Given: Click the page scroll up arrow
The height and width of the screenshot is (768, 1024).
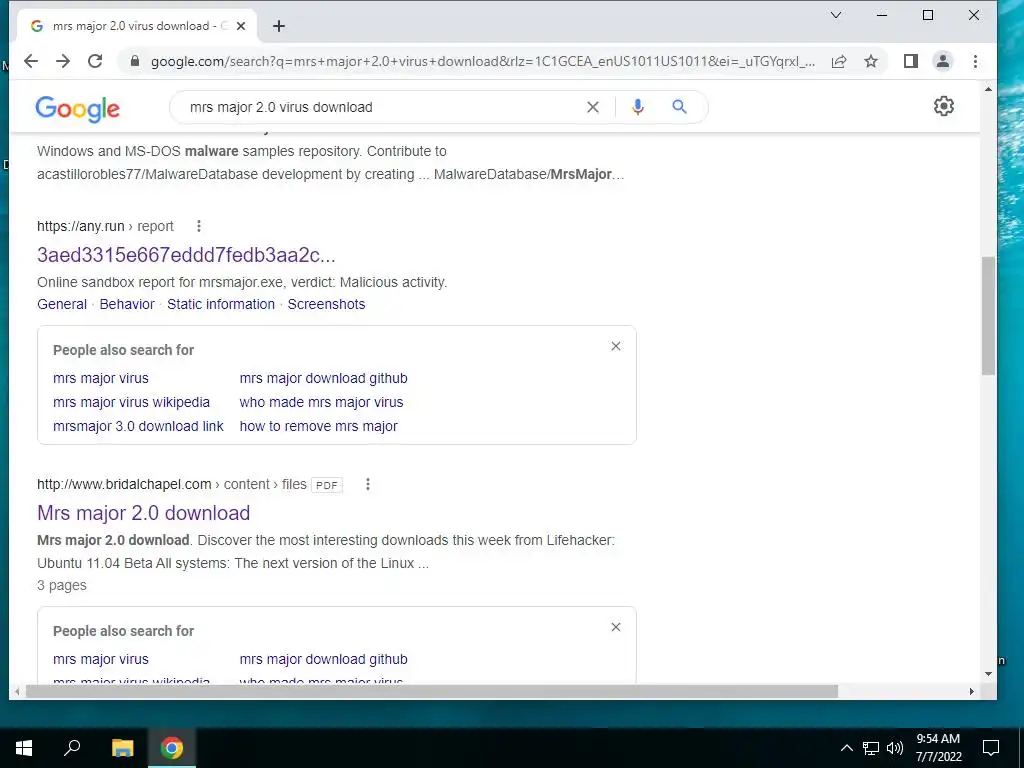Looking at the screenshot, I should [988, 89].
